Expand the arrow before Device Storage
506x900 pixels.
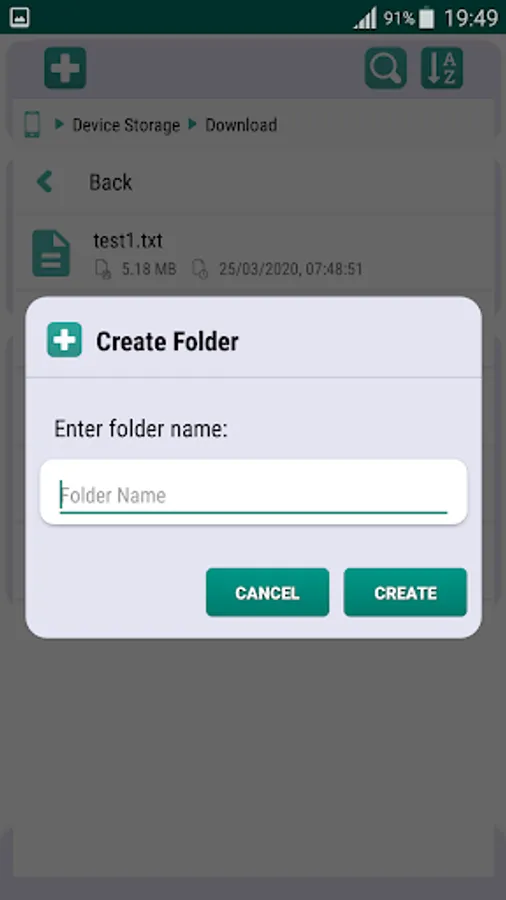(x=59, y=124)
